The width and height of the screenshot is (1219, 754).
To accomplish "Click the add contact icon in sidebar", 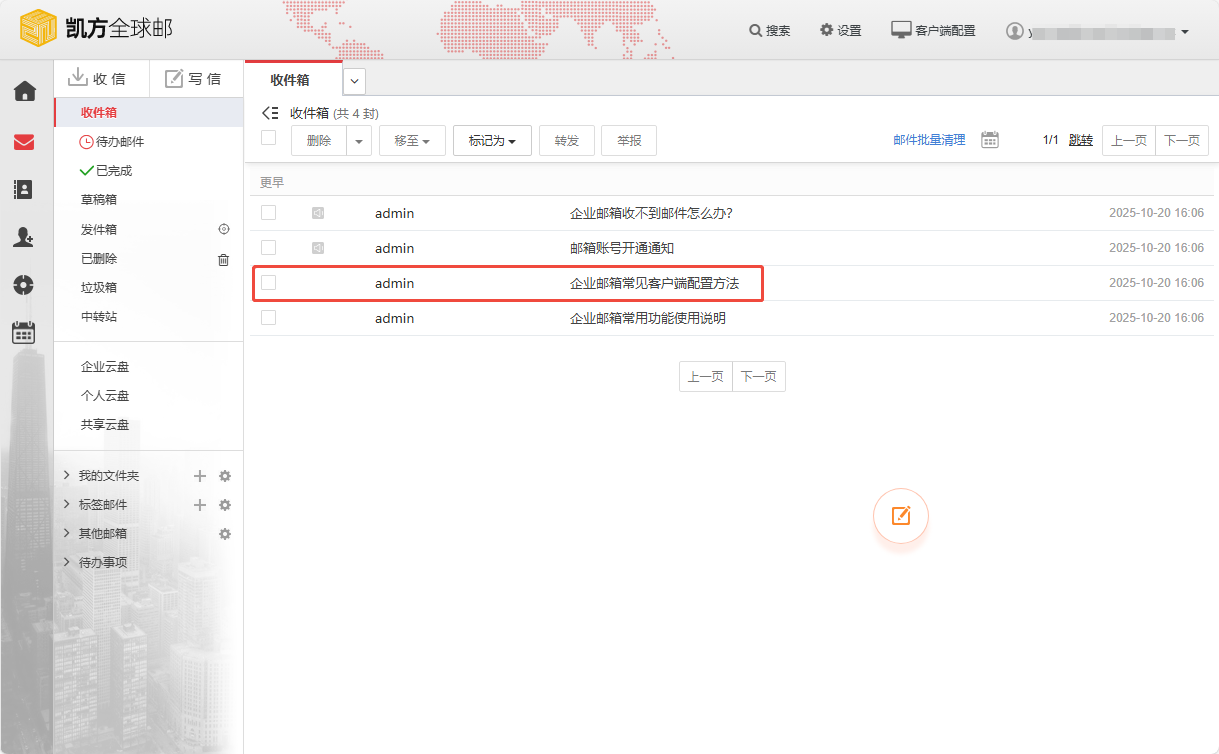I will pyautogui.click(x=24, y=237).
